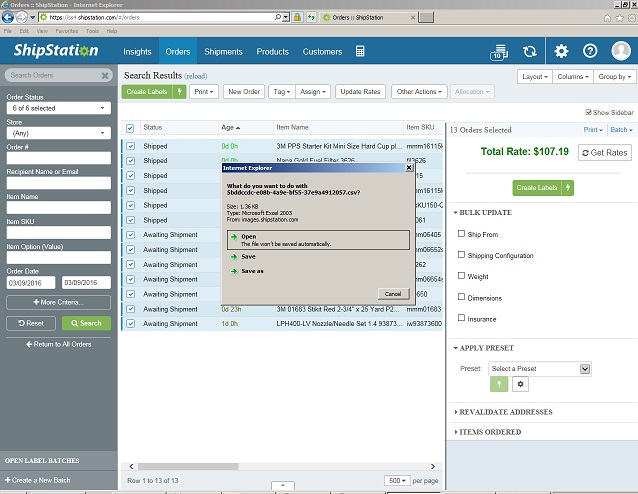Click the Item SKU filter field
The height and width of the screenshot is (494, 638).
click(x=59, y=232)
